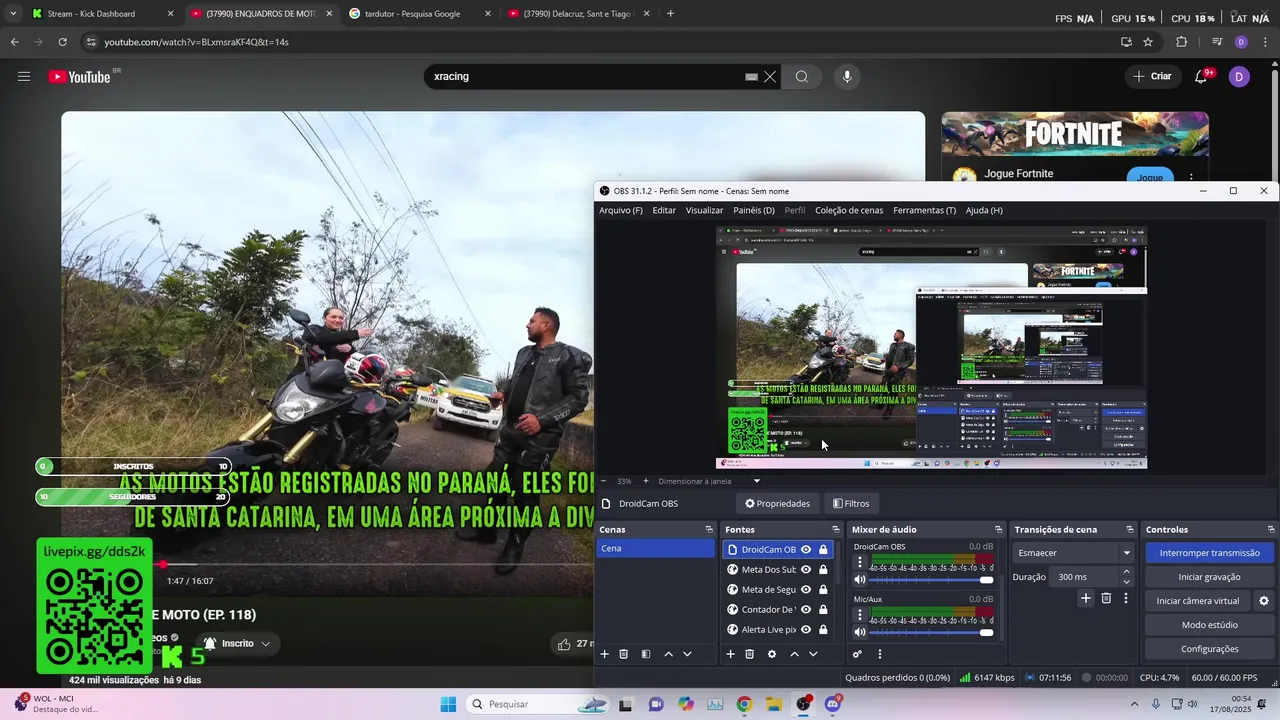Remove selected scene with Cenas trash icon
The height and width of the screenshot is (720, 1280).
pos(624,654)
